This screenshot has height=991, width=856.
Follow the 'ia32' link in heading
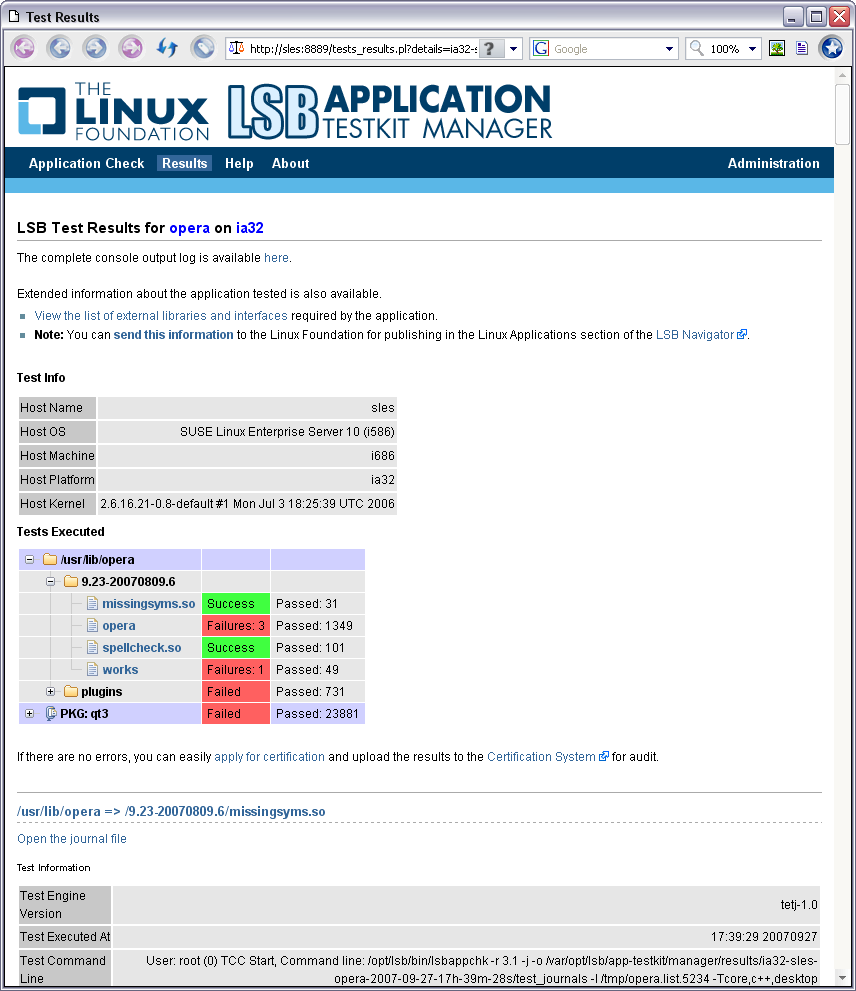click(250, 228)
